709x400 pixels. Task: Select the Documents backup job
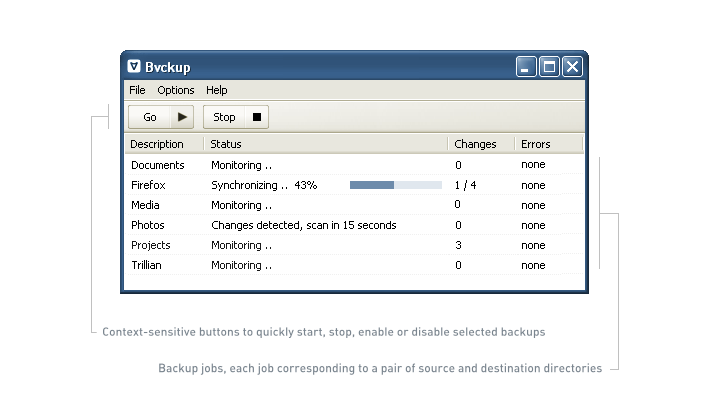[158, 165]
